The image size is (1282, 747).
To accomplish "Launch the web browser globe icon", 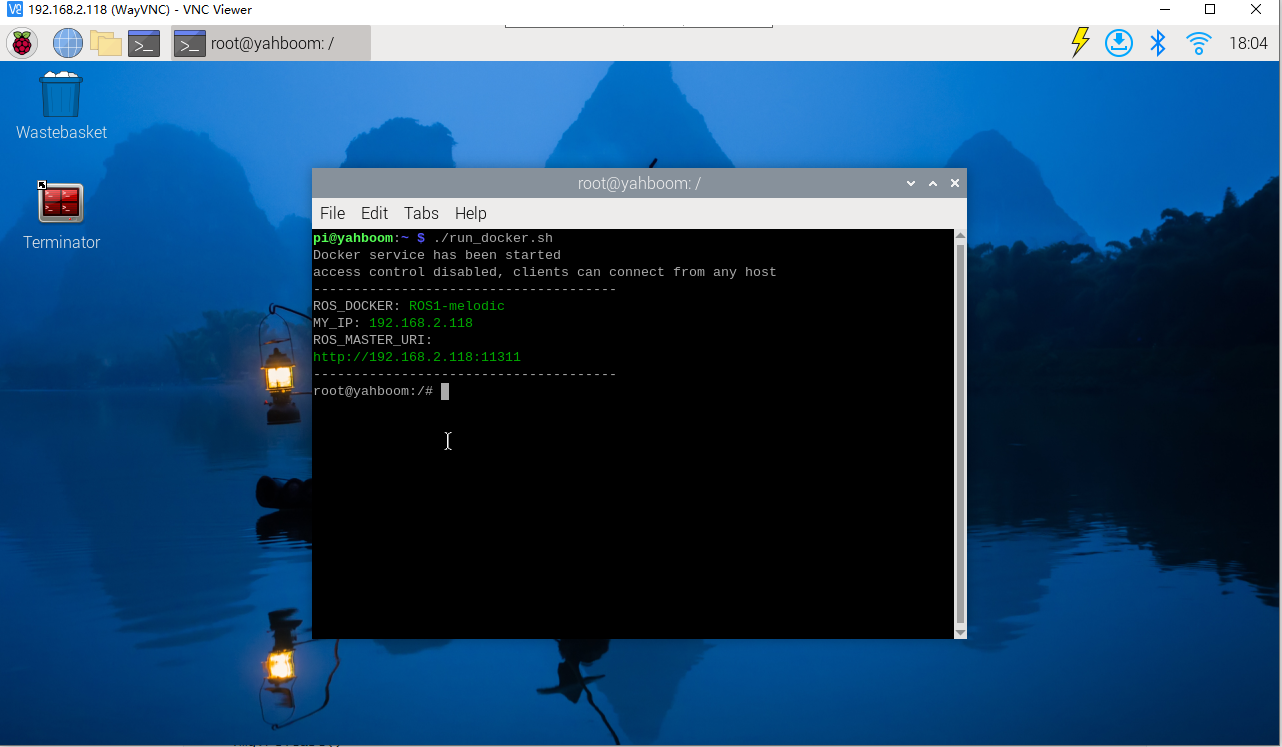I will coord(68,43).
